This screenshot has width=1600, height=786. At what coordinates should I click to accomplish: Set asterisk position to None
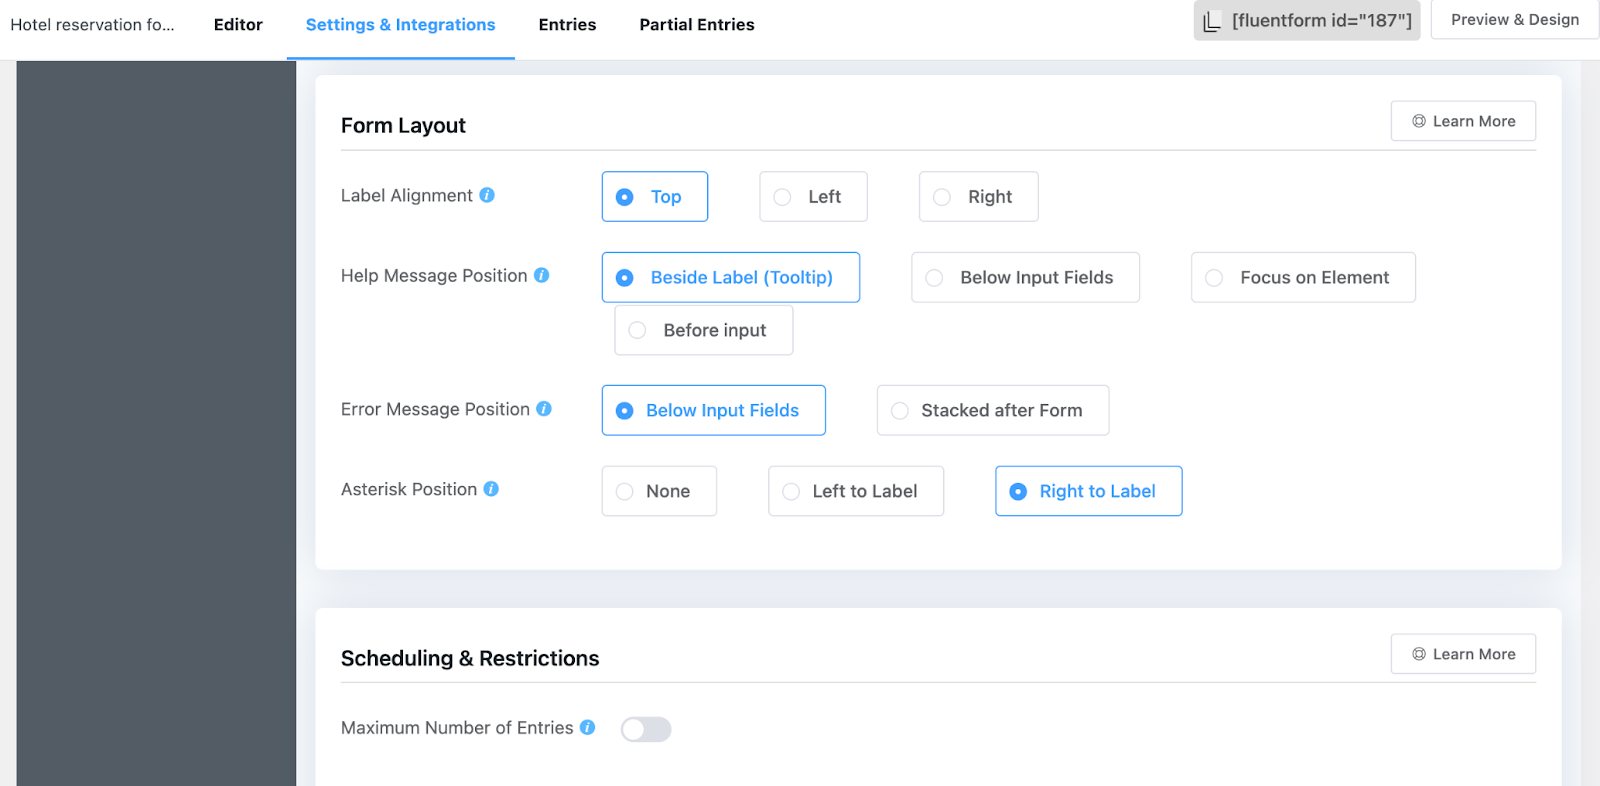pyautogui.click(x=658, y=491)
